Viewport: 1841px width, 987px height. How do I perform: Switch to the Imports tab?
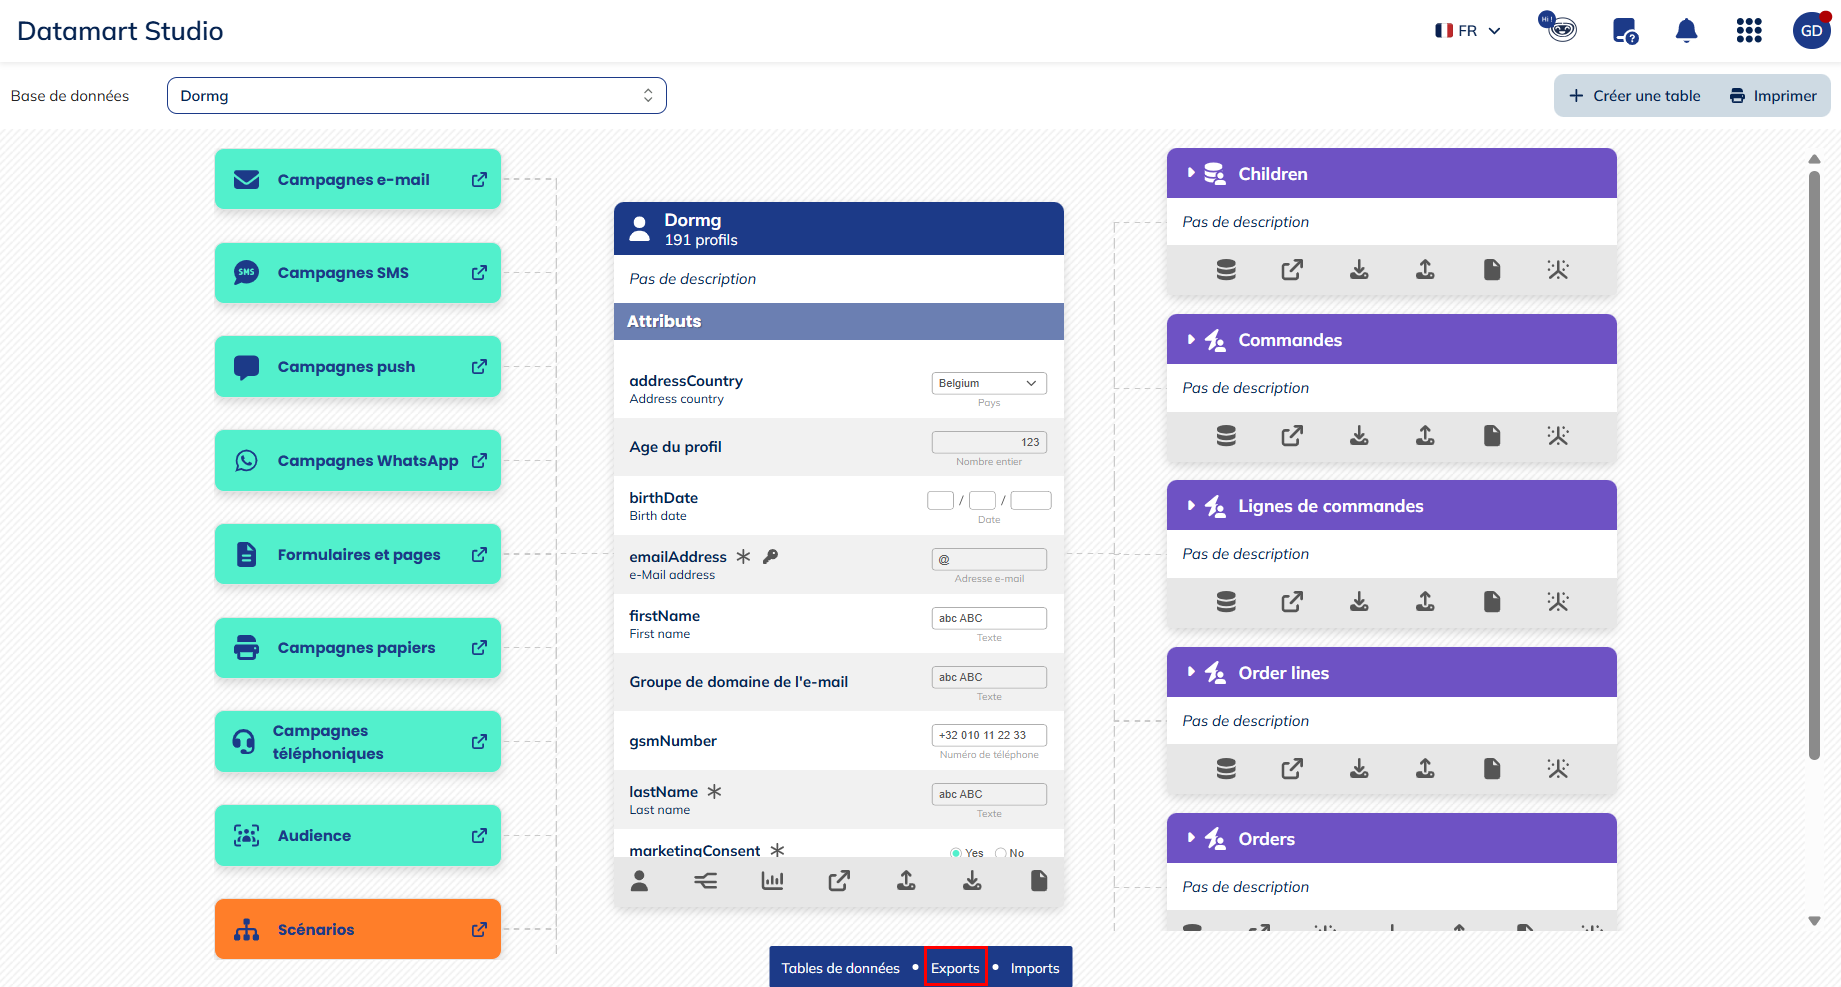pyautogui.click(x=1034, y=968)
